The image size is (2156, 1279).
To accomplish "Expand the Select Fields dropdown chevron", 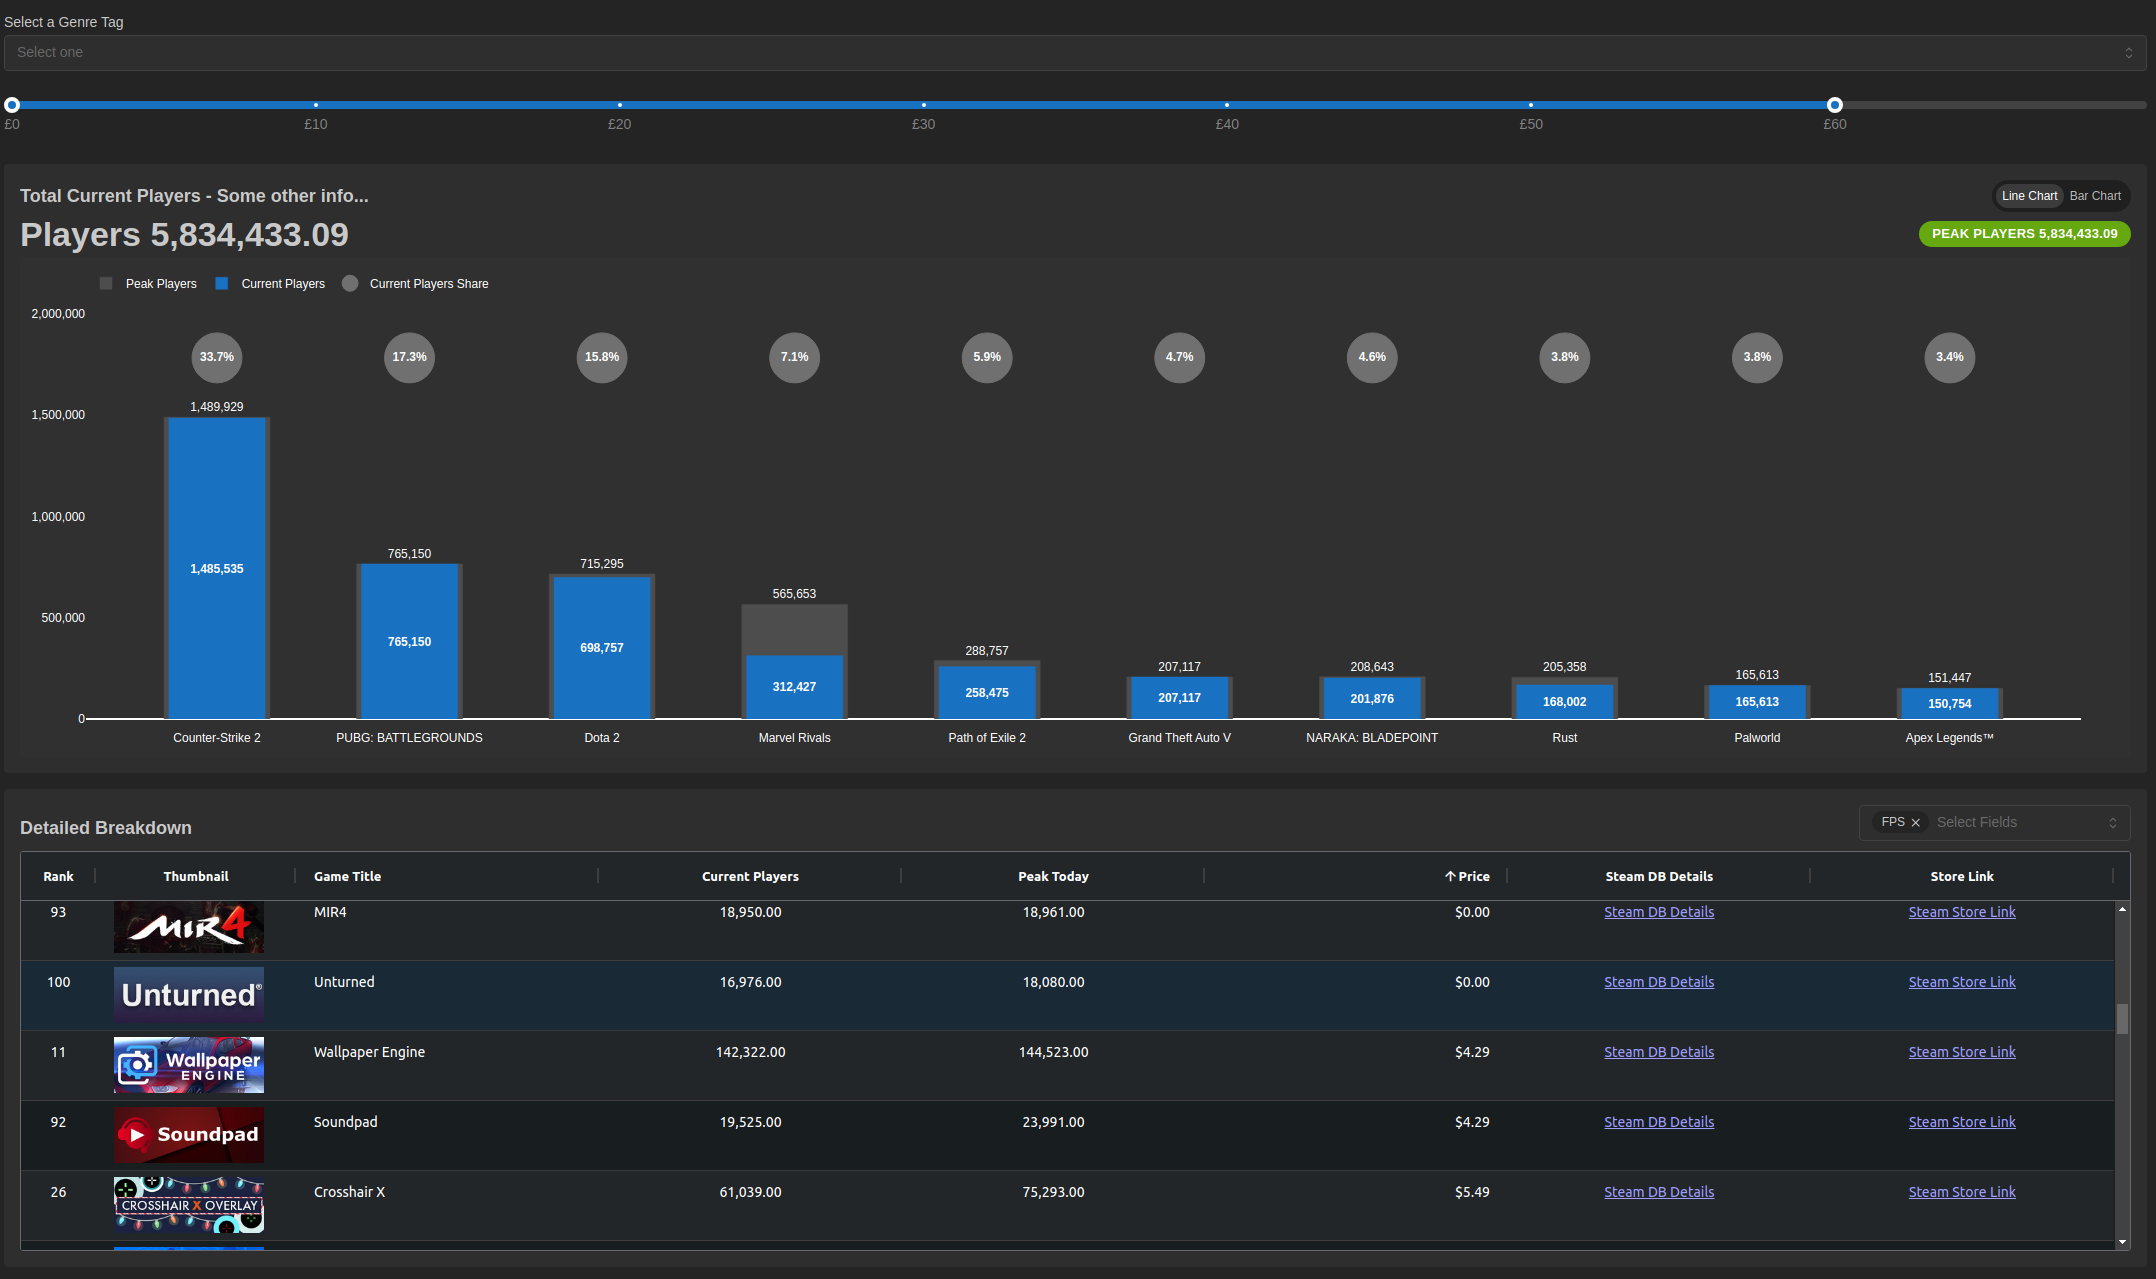I will [2112, 823].
